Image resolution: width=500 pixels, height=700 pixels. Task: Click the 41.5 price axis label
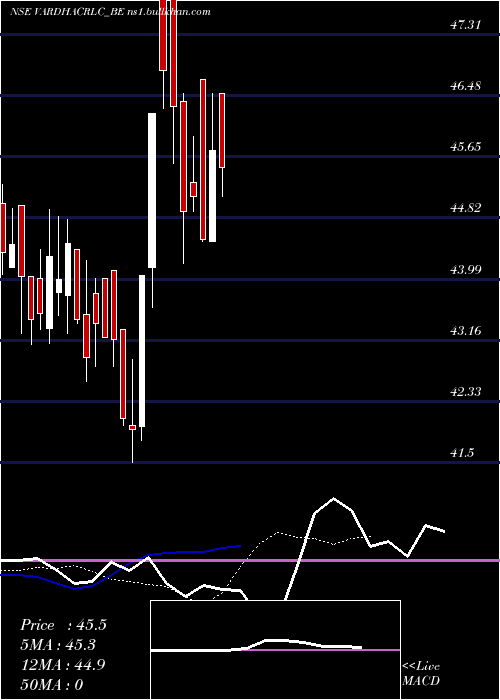coord(462,453)
